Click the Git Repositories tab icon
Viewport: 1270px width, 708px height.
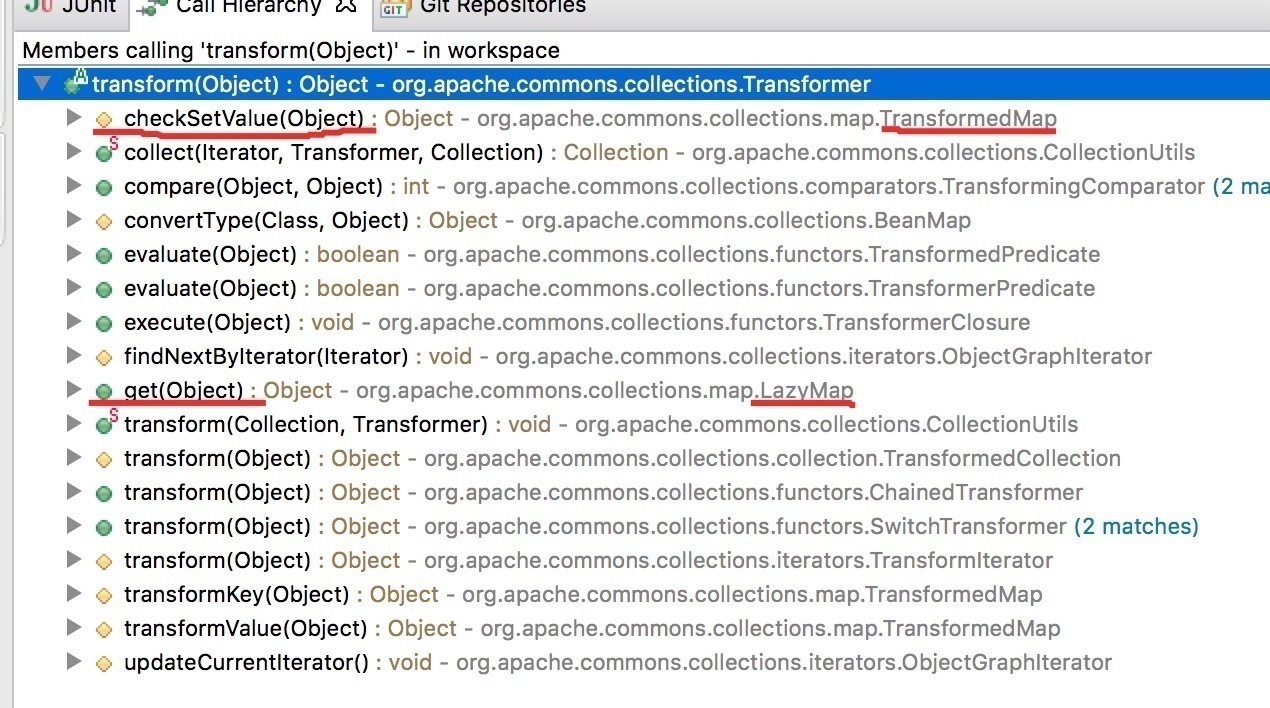pos(394,8)
